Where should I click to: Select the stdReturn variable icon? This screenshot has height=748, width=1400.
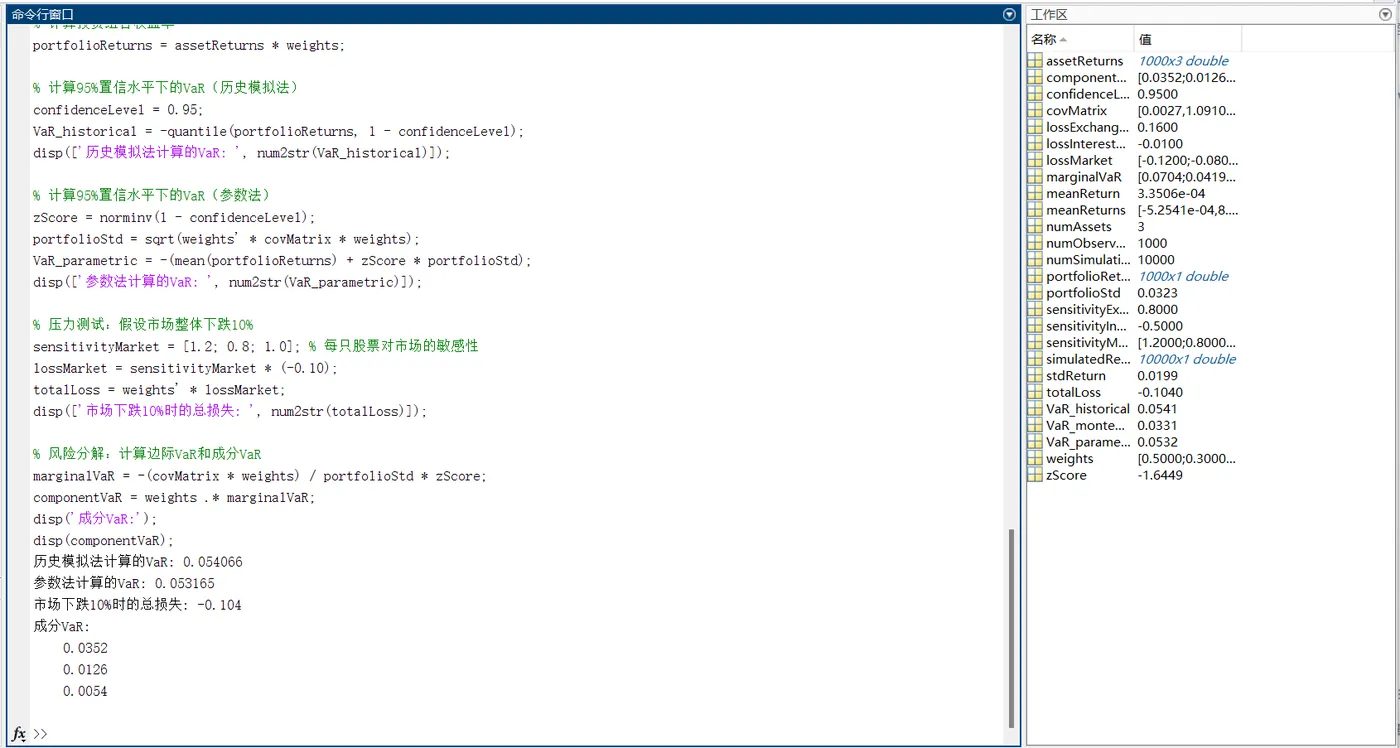point(1036,376)
